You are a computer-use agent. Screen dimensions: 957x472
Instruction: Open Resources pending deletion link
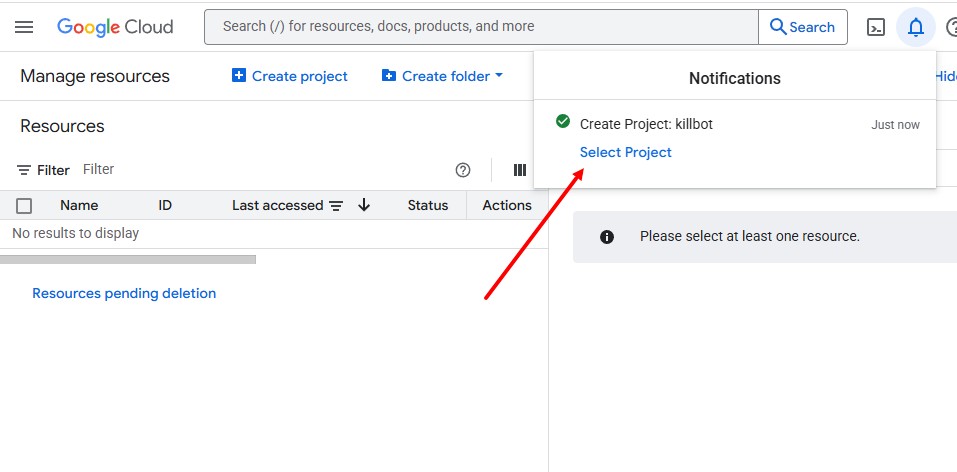coord(124,294)
